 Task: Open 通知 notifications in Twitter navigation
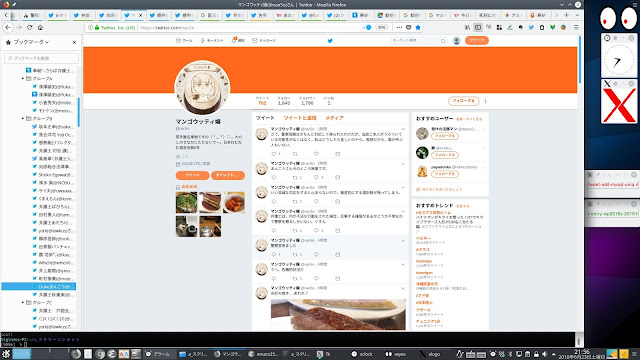[238, 40]
